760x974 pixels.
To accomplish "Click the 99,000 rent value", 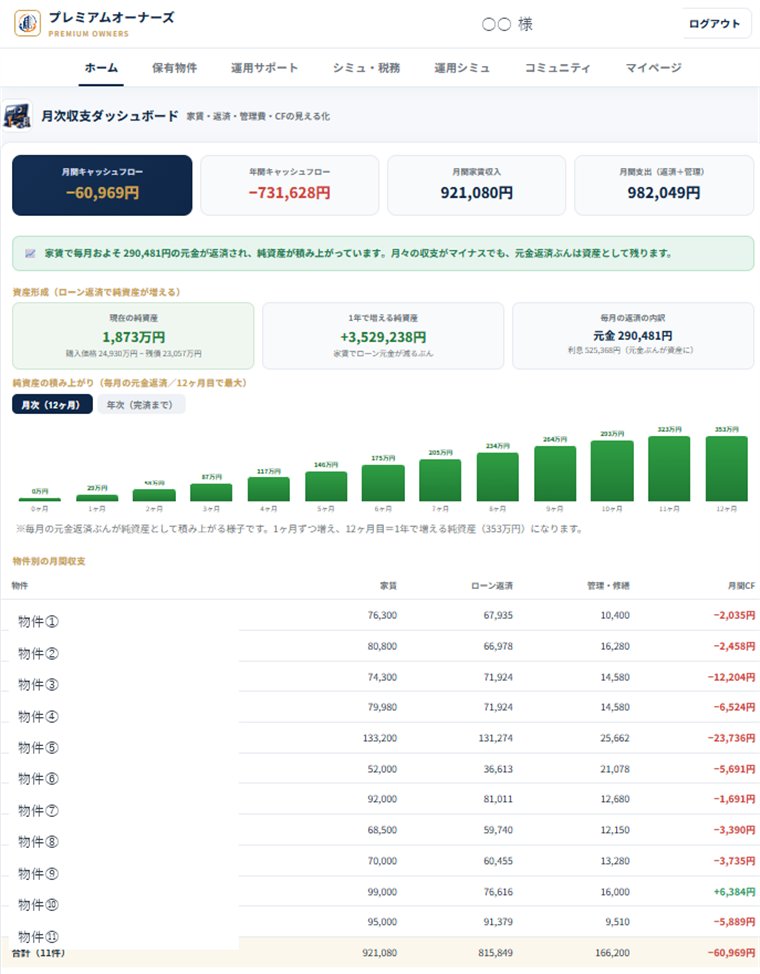I will click(x=382, y=891).
